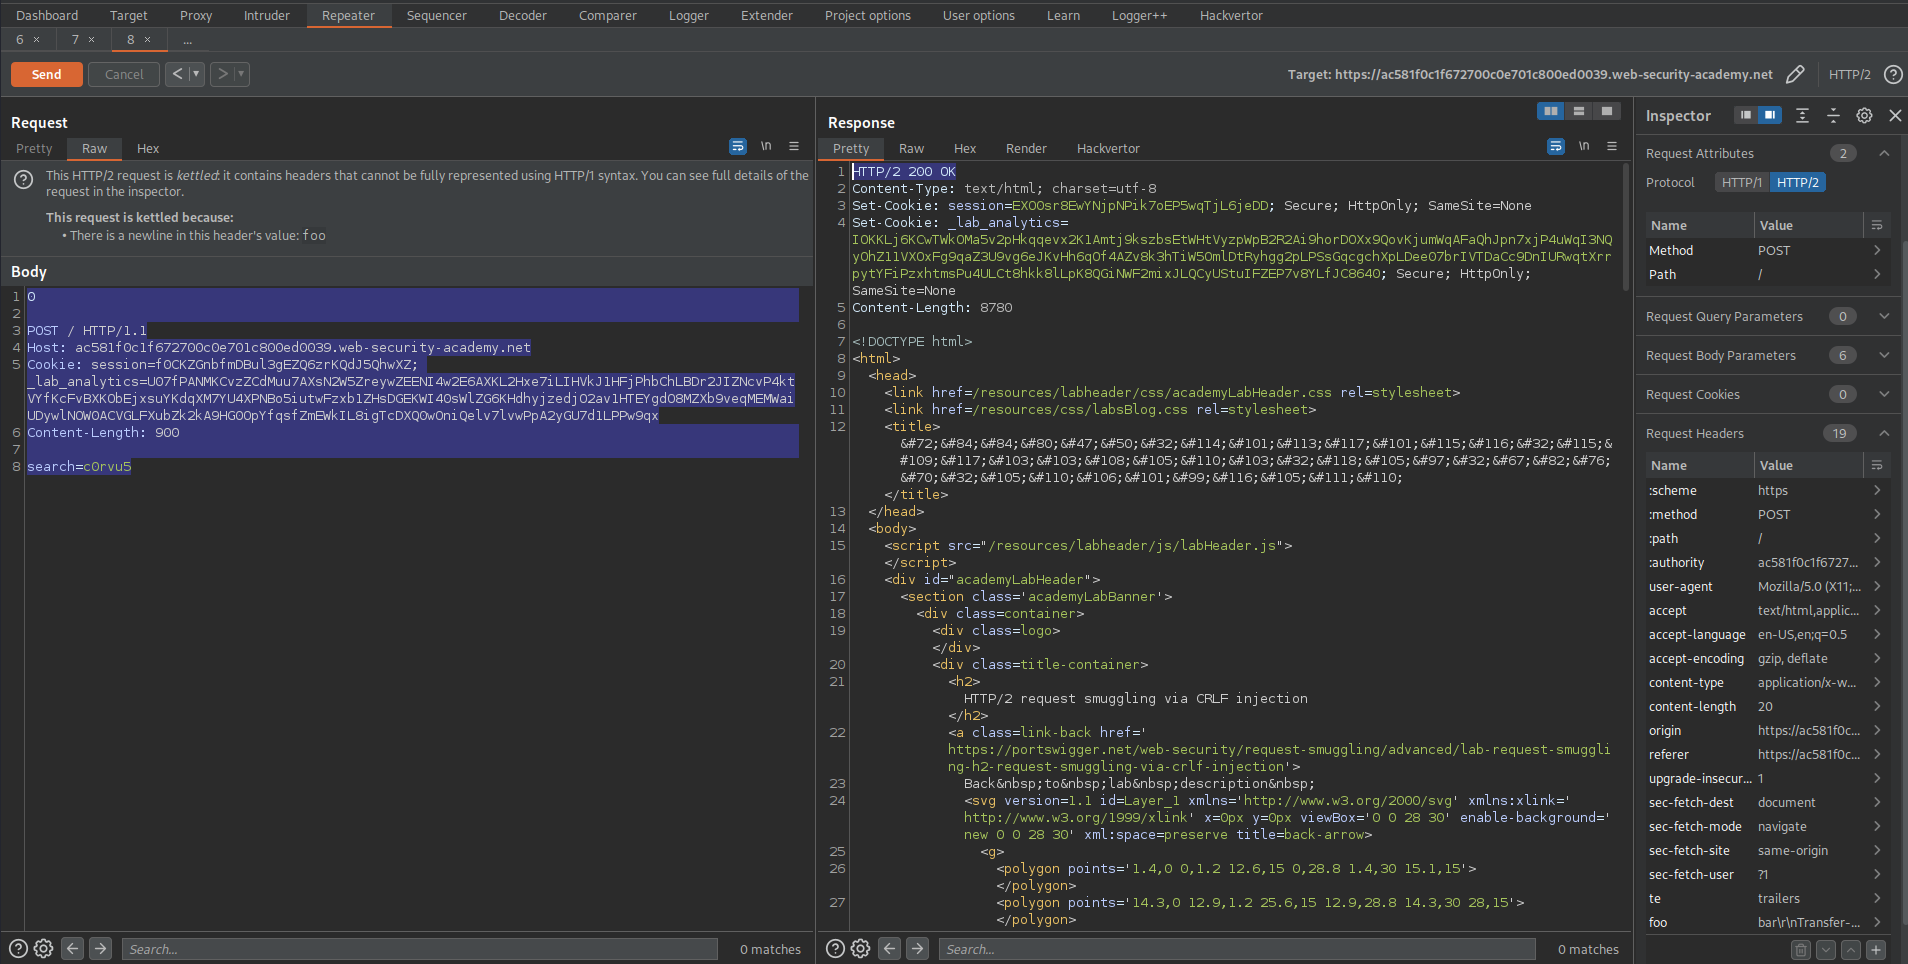
Task: Select combined tabbed layout for request/response
Action: 1607,111
